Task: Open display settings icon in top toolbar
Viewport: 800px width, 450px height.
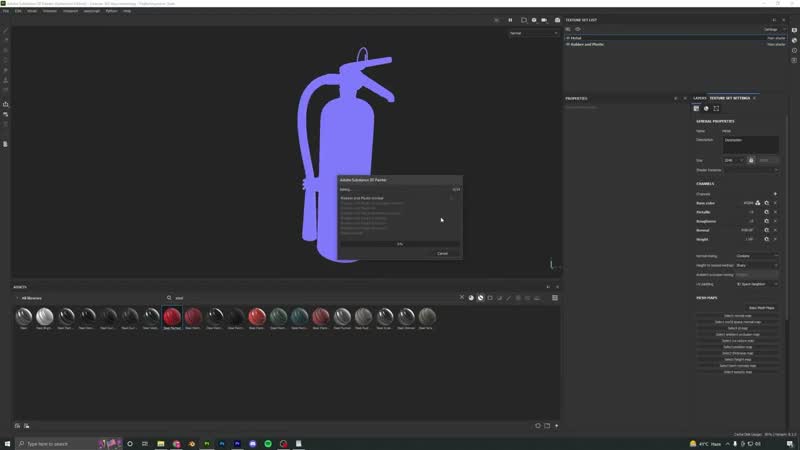Action: (534, 20)
